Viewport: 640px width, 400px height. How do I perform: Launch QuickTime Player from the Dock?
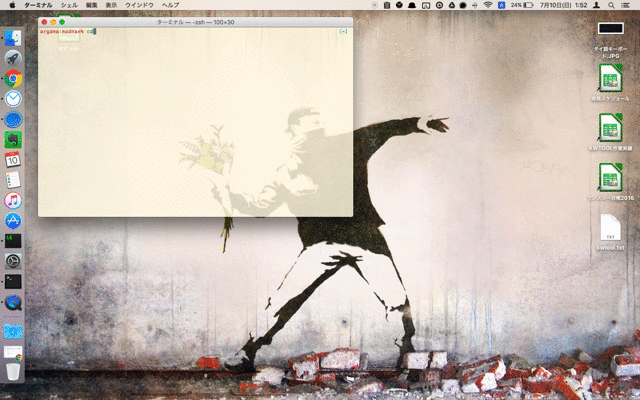(x=13, y=302)
